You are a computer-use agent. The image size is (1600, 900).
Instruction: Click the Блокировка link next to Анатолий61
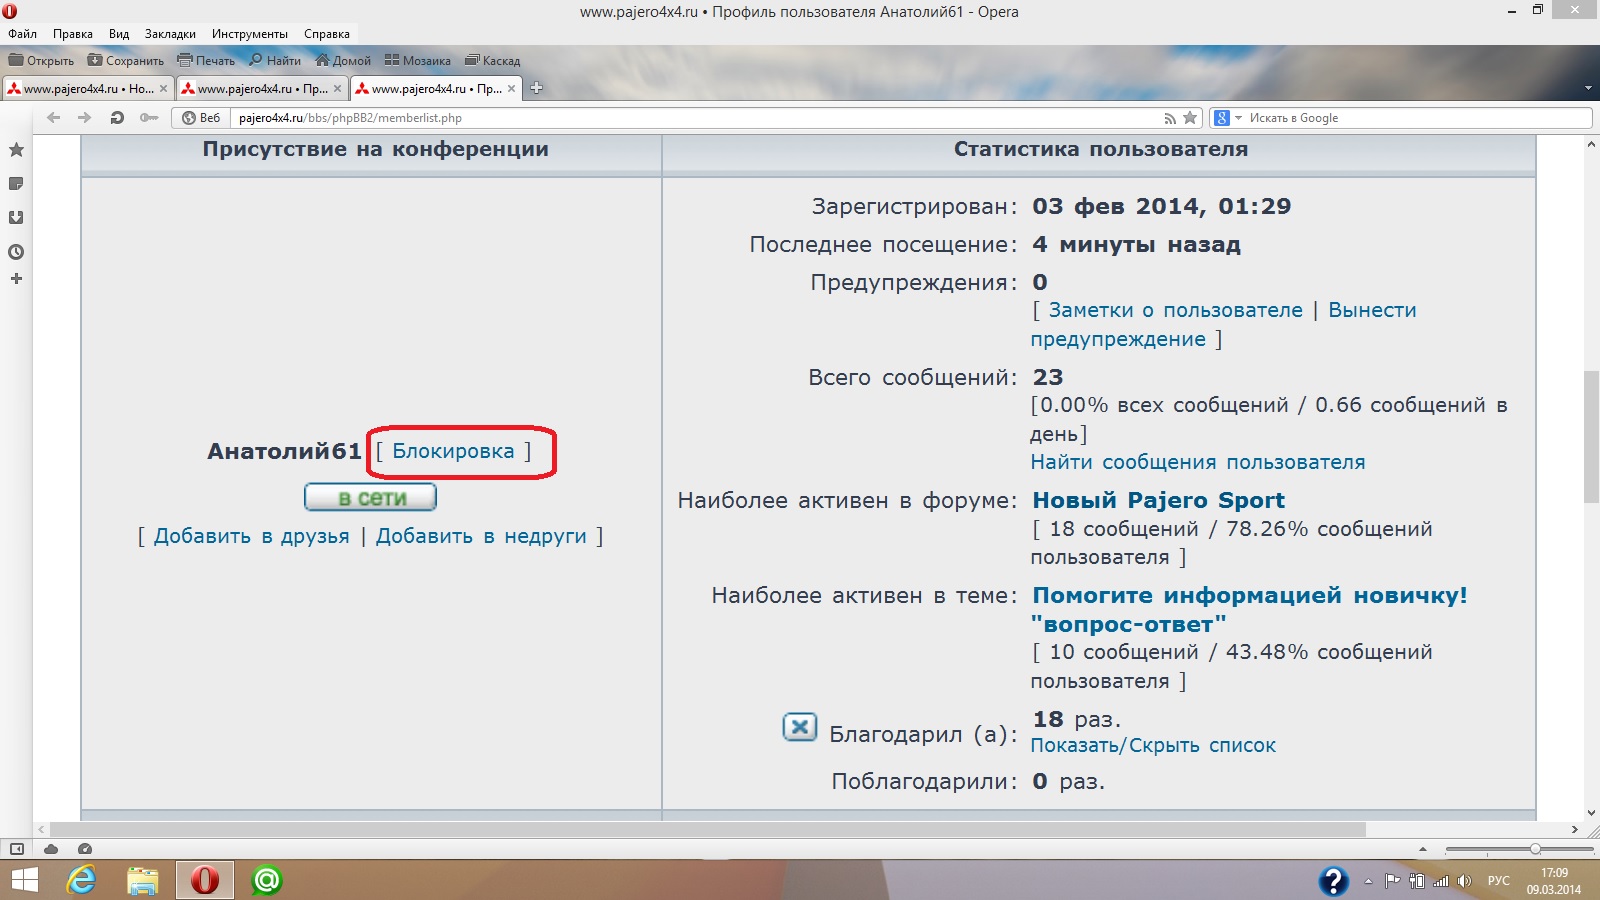click(453, 452)
